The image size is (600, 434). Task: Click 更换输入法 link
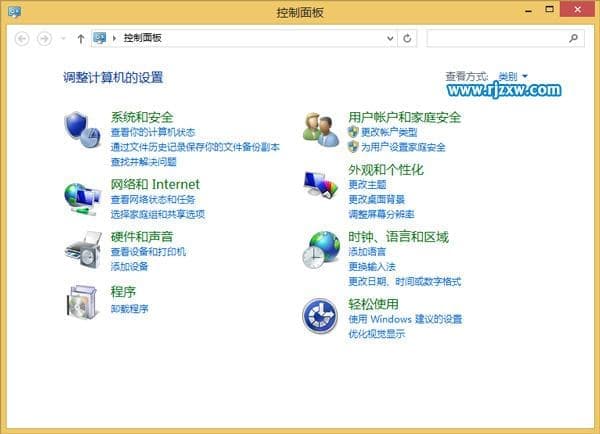click(x=372, y=266)
